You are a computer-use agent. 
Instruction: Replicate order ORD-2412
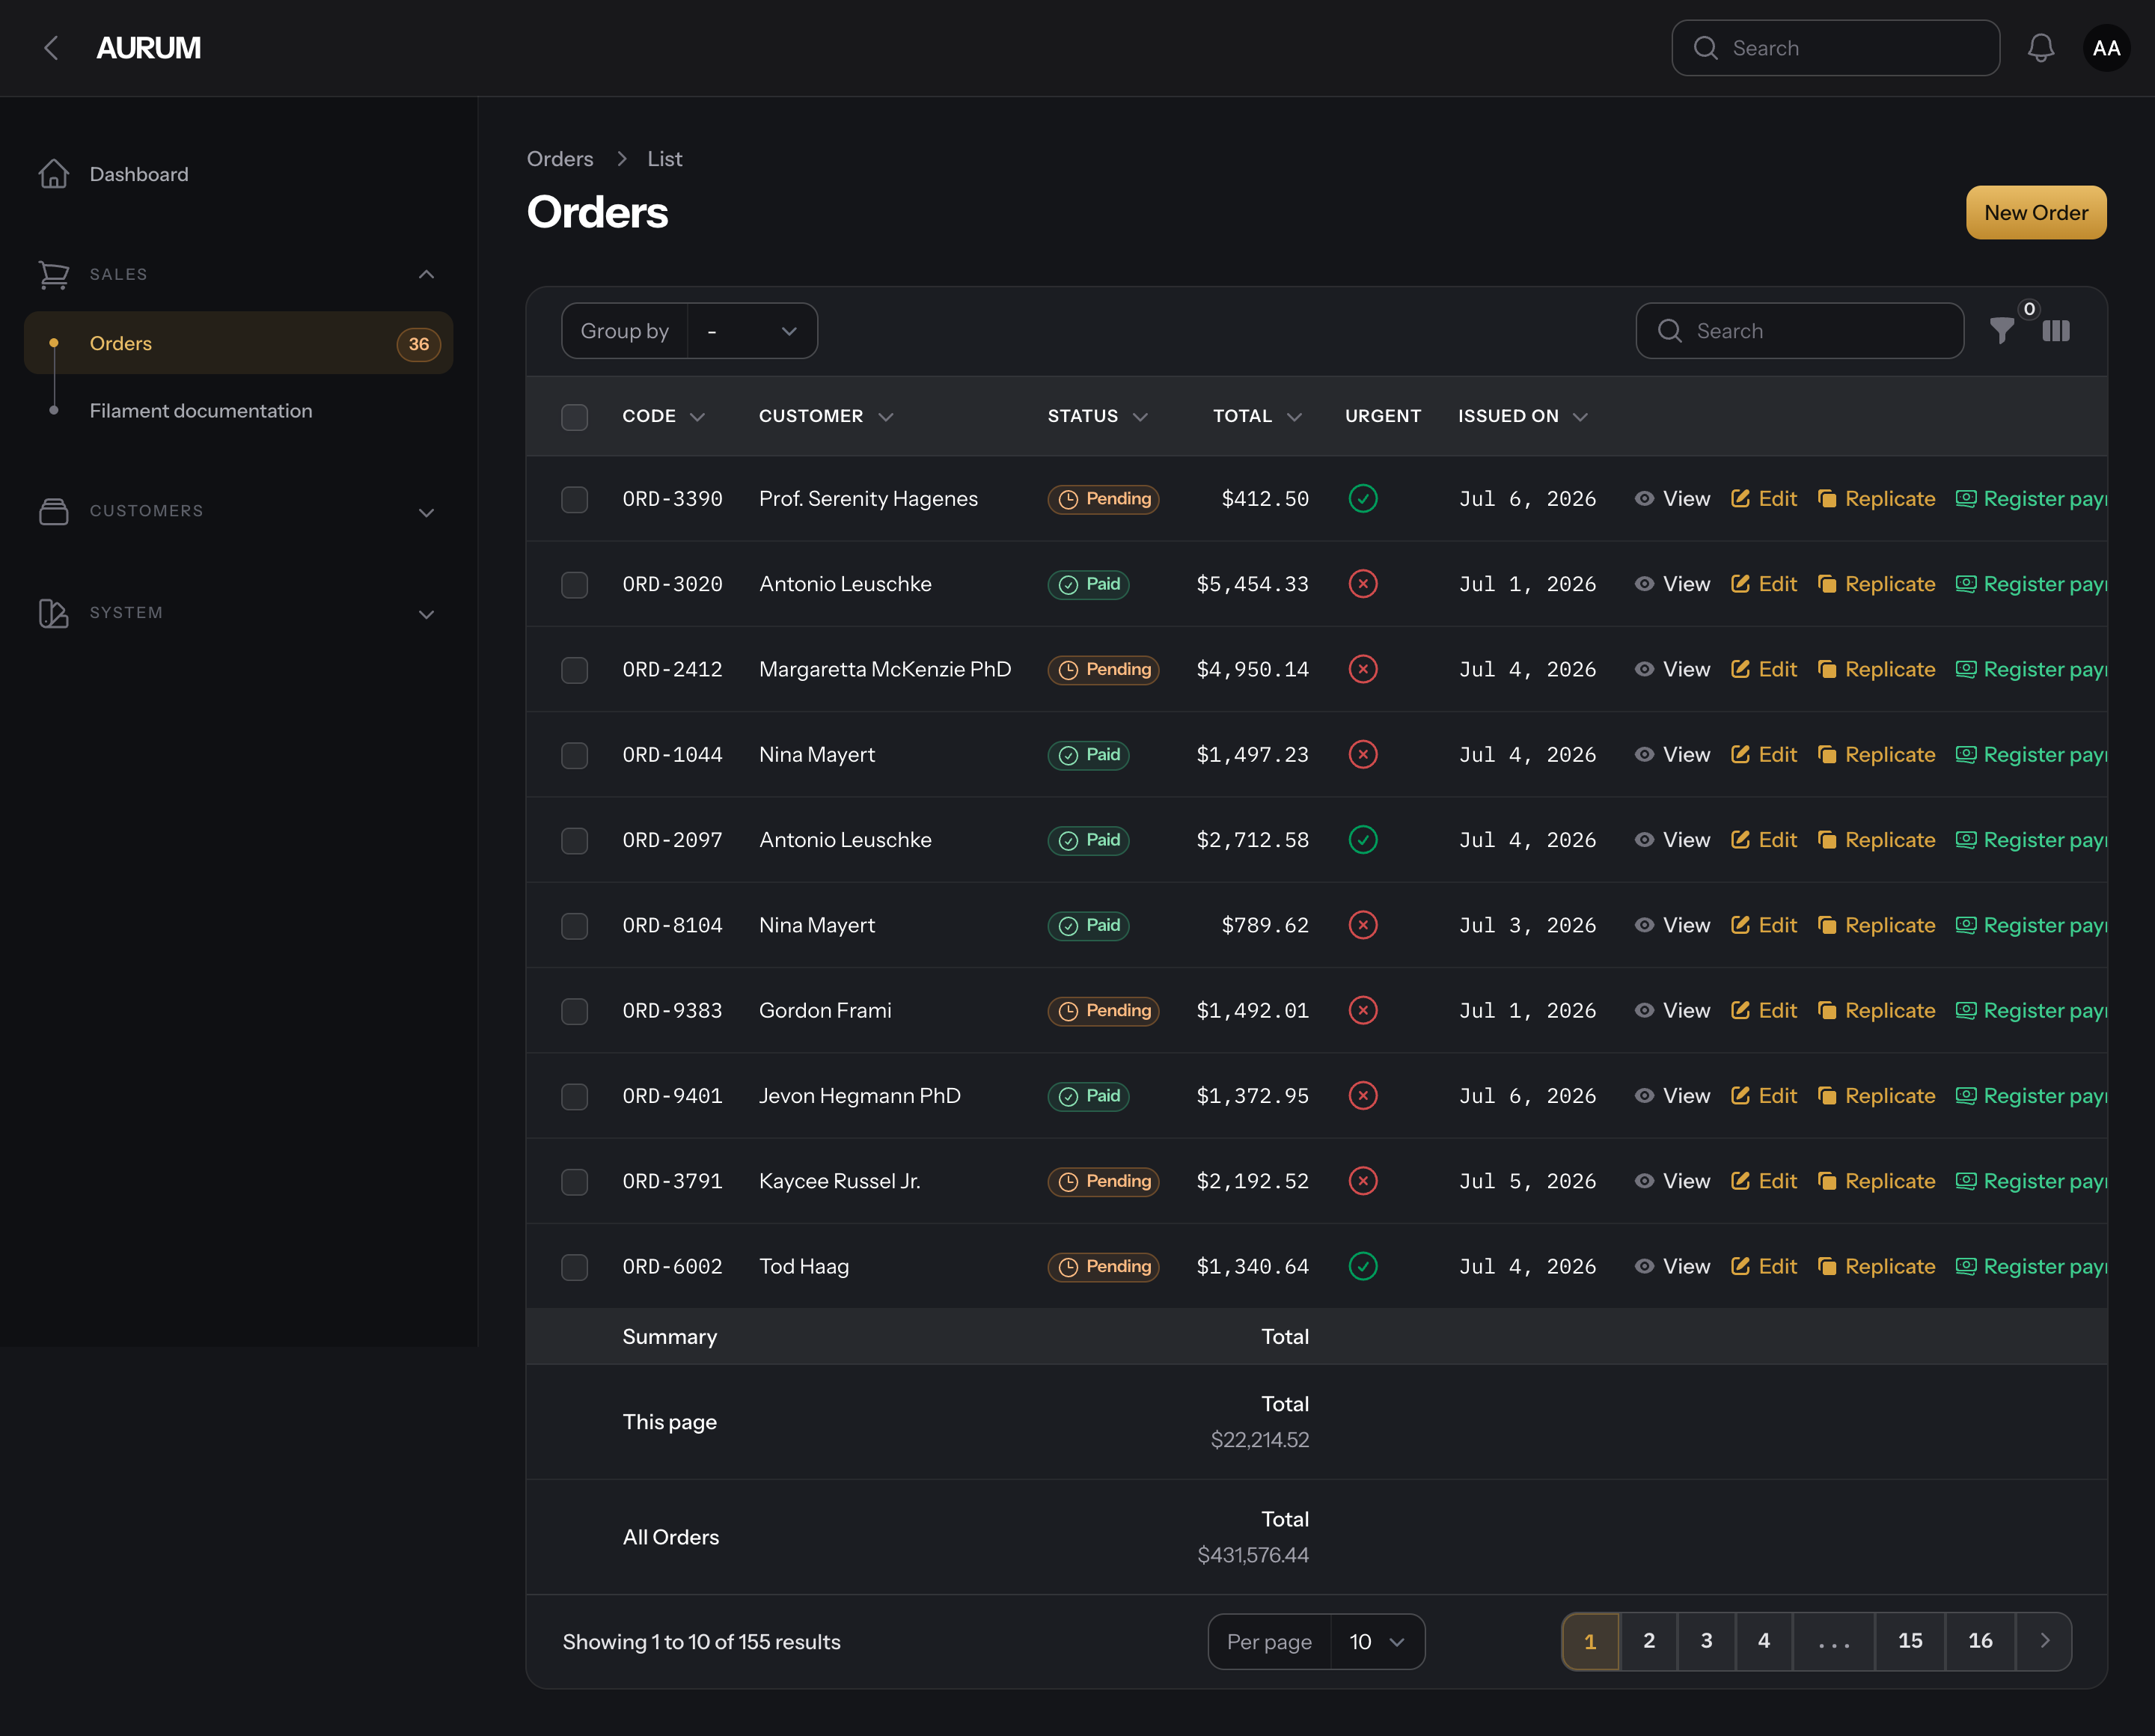1876,669
